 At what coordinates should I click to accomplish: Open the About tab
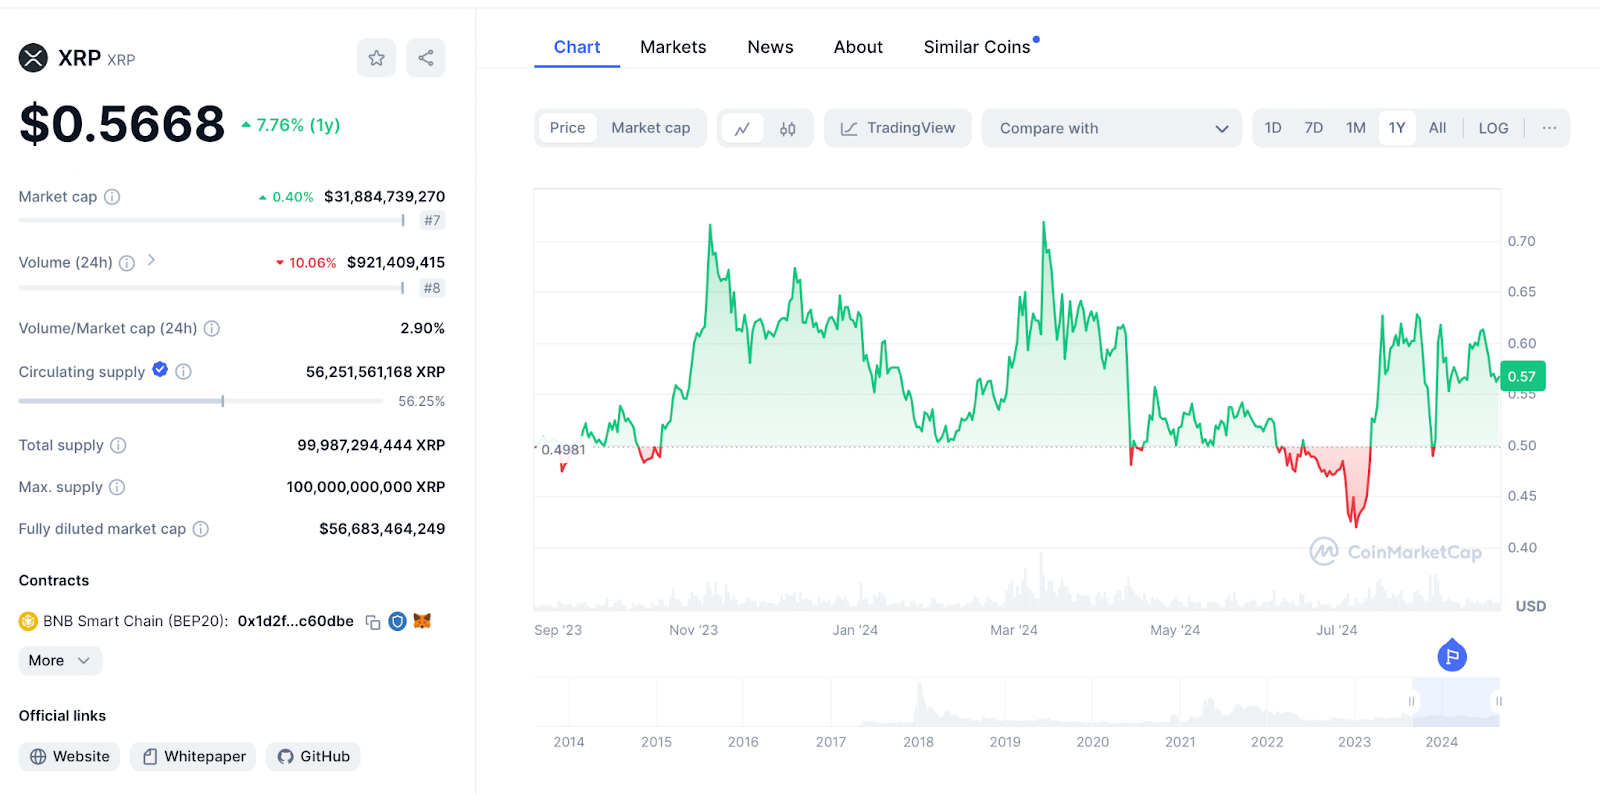[x=858, y=47]
